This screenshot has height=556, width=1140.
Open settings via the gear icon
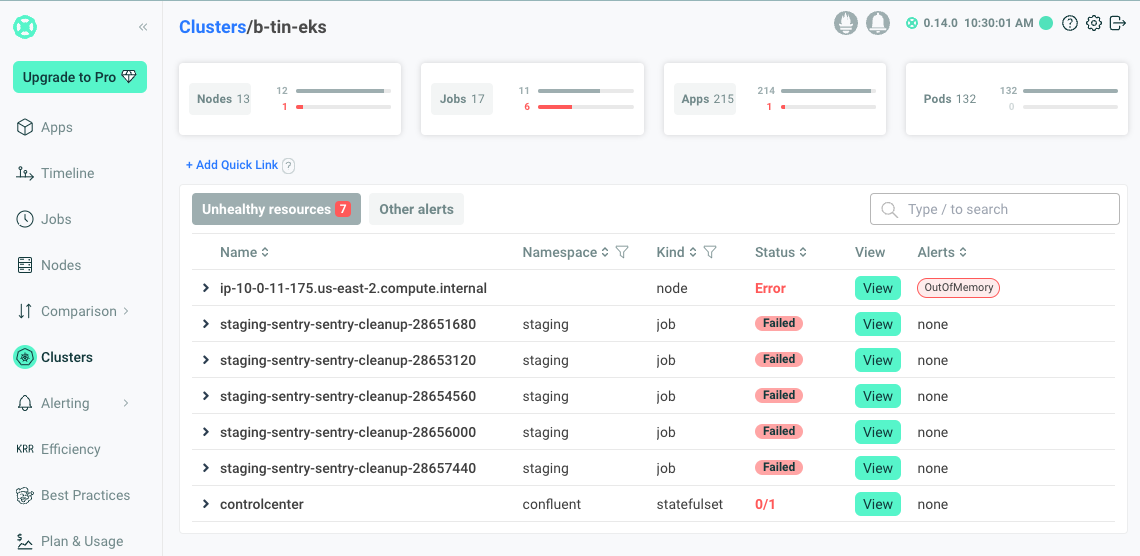(x=1094, y=23)
